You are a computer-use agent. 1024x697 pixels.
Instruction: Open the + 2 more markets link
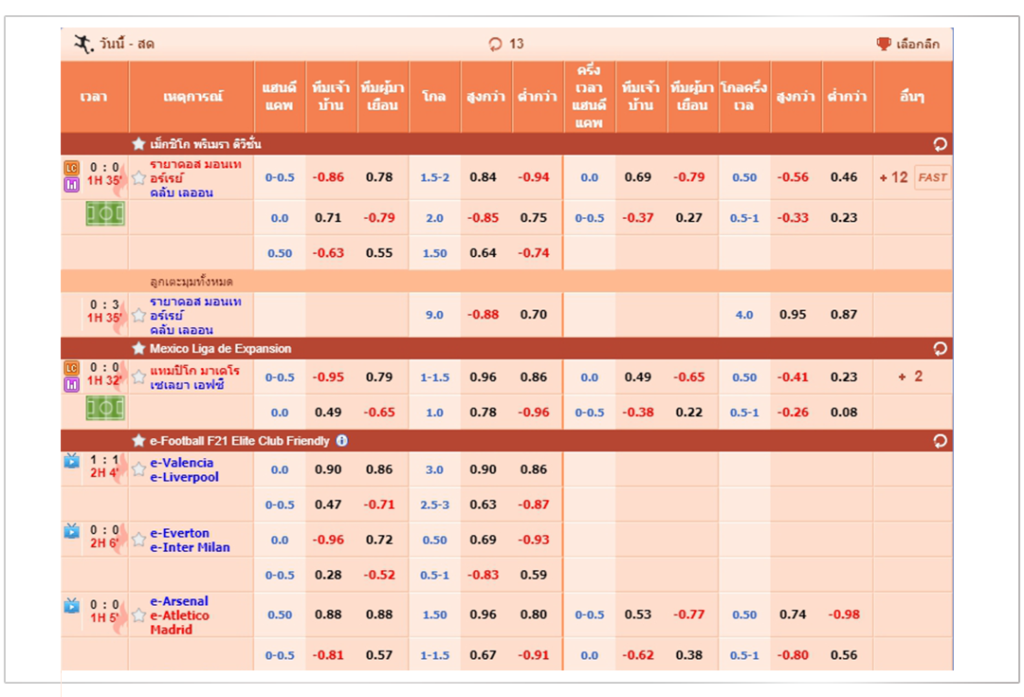(910, 376)
